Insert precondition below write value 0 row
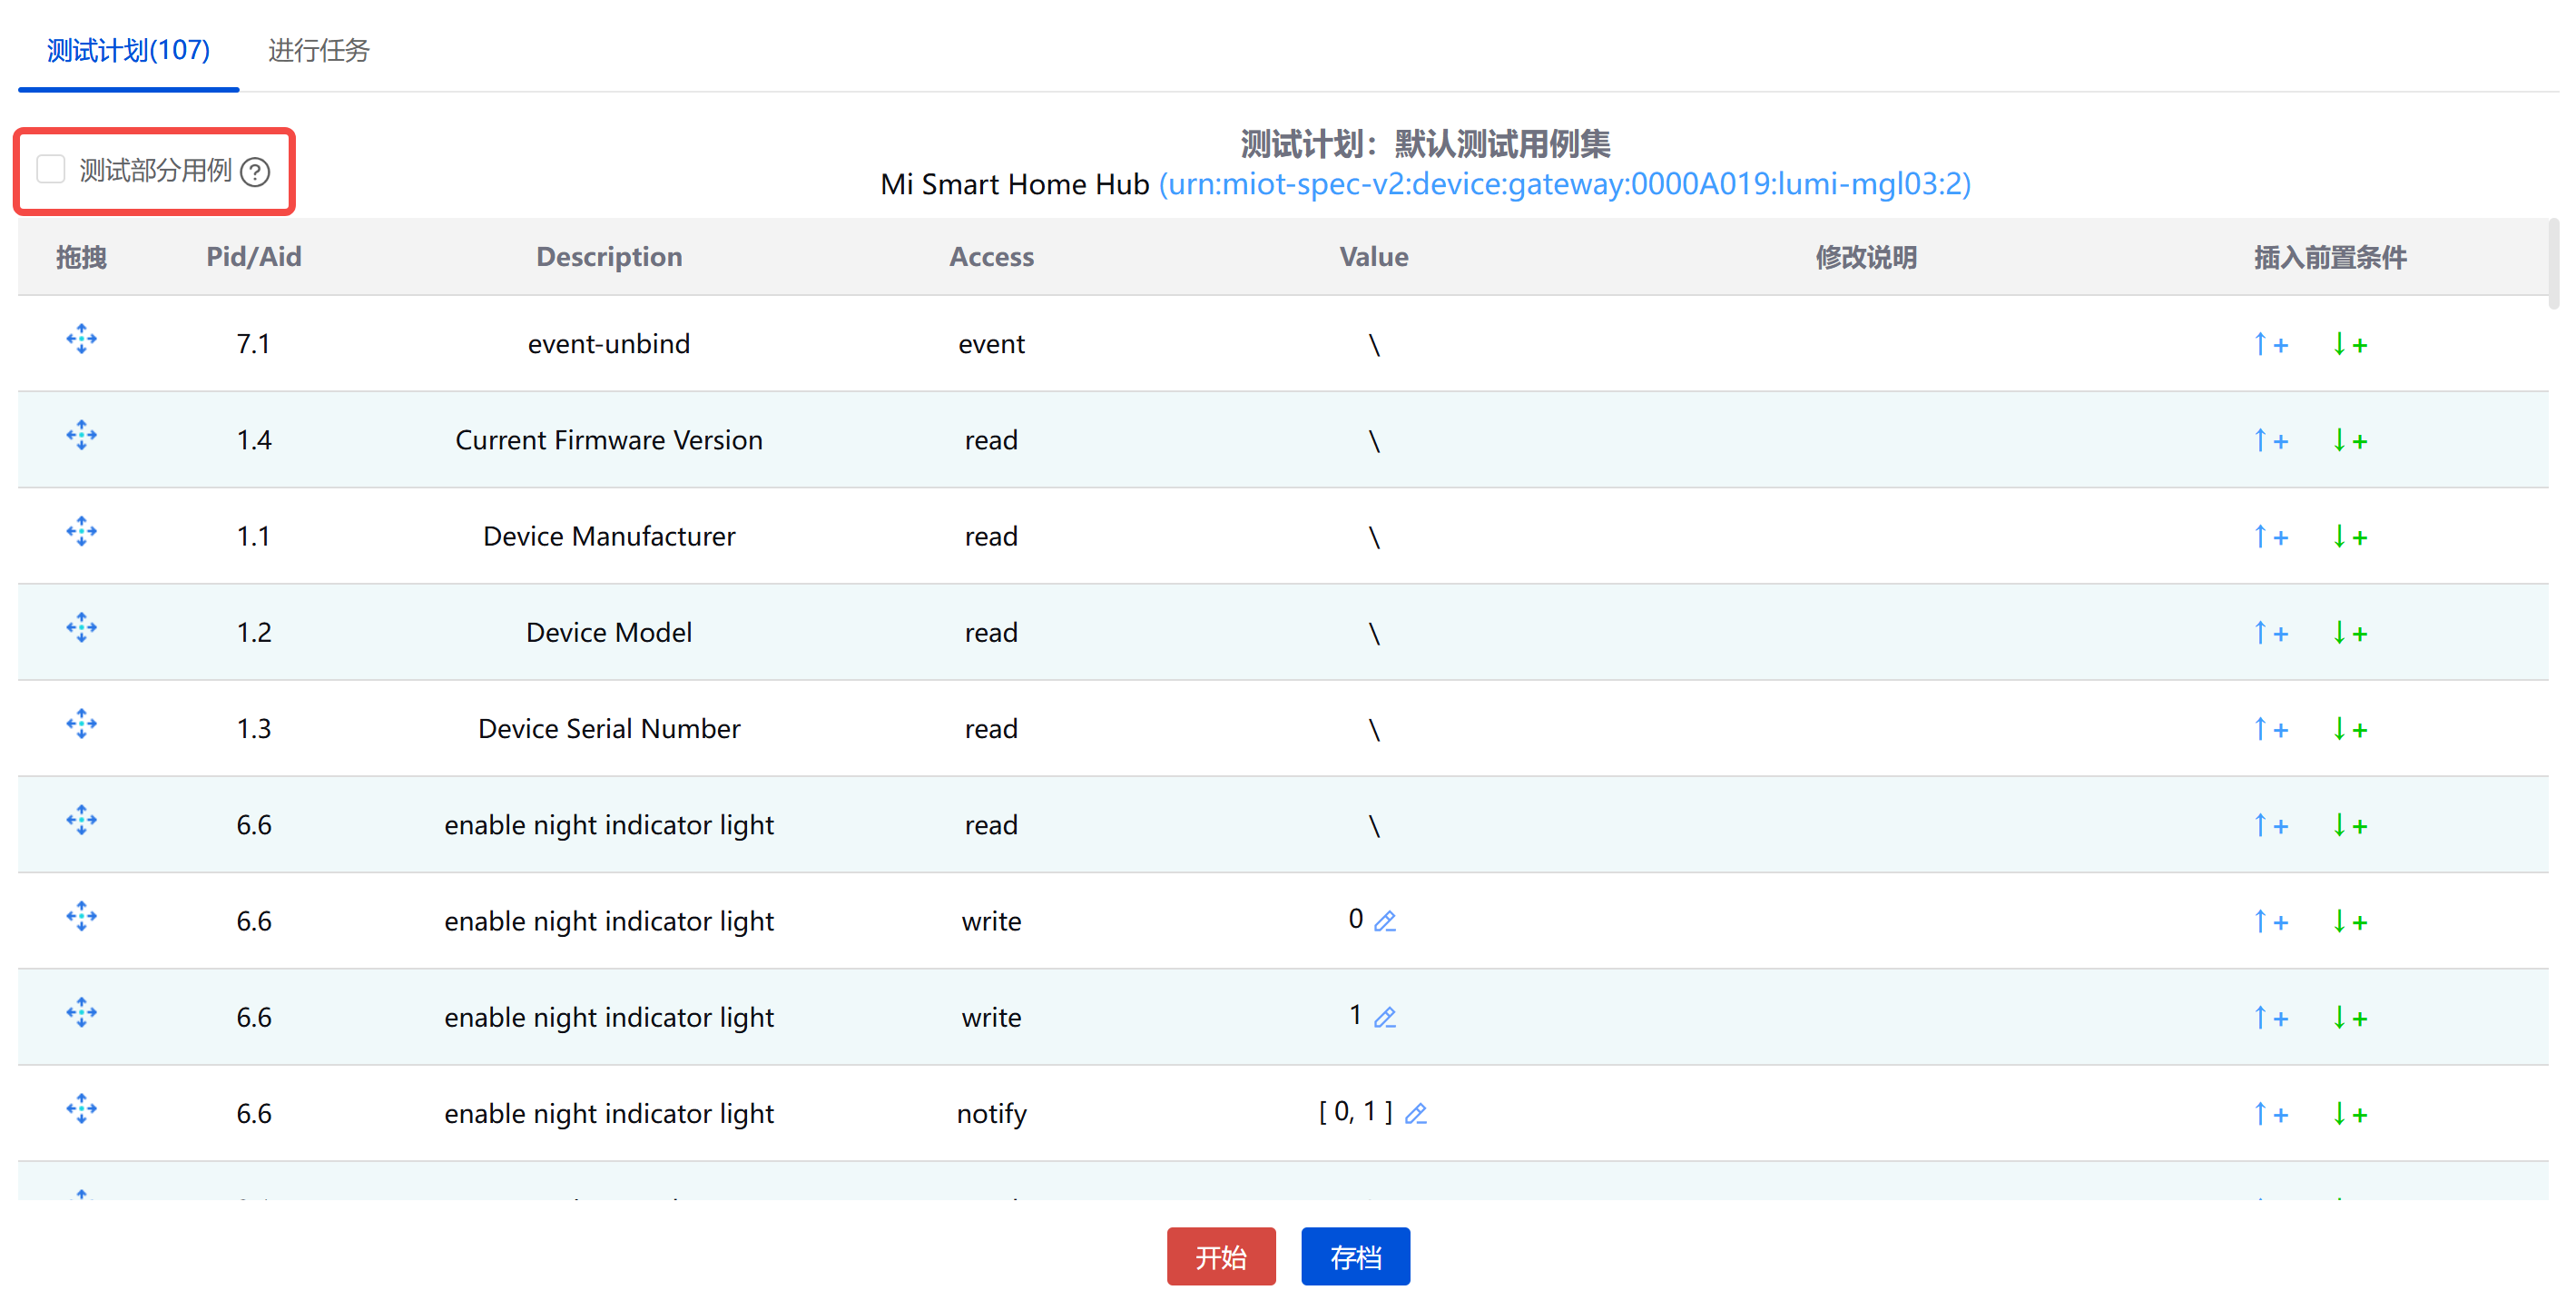This screenshot has width=2576, height=1300. tap(2349, 921)
